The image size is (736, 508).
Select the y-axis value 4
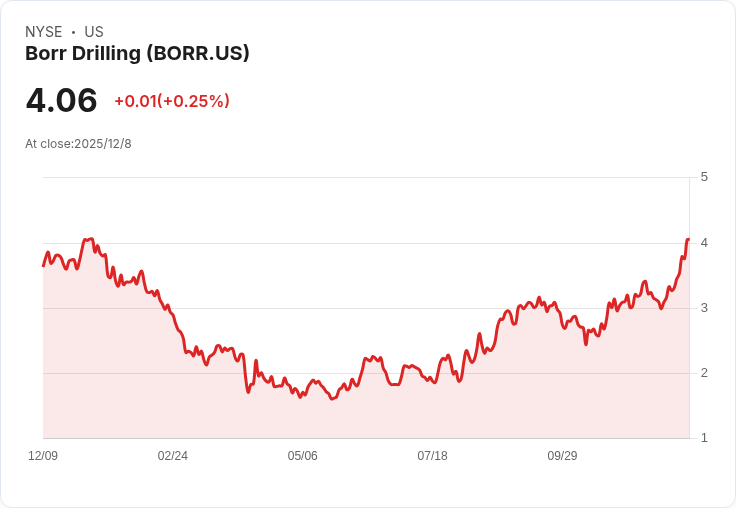(x=704, y=243)
